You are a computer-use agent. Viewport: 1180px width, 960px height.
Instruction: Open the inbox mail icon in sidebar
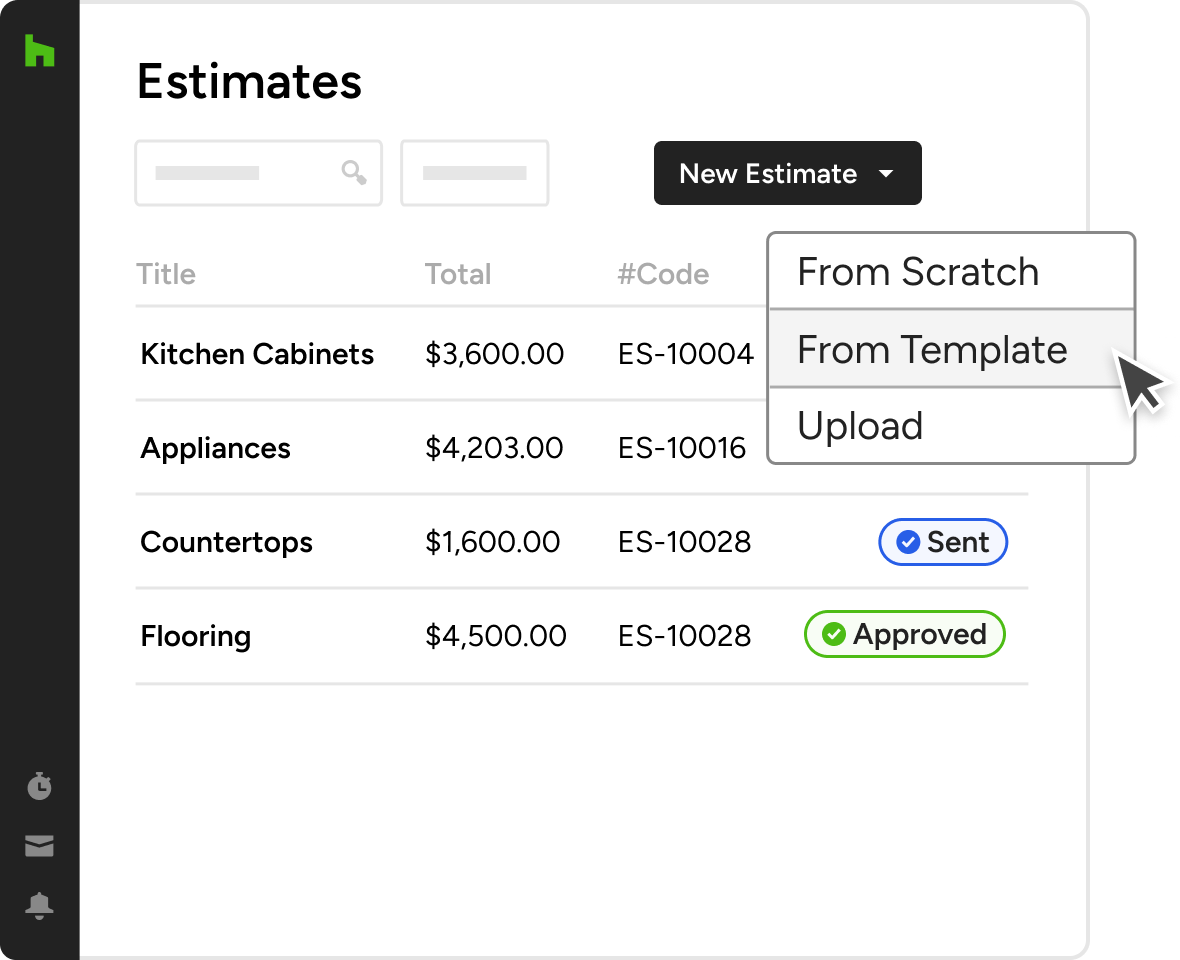[39, 846]
